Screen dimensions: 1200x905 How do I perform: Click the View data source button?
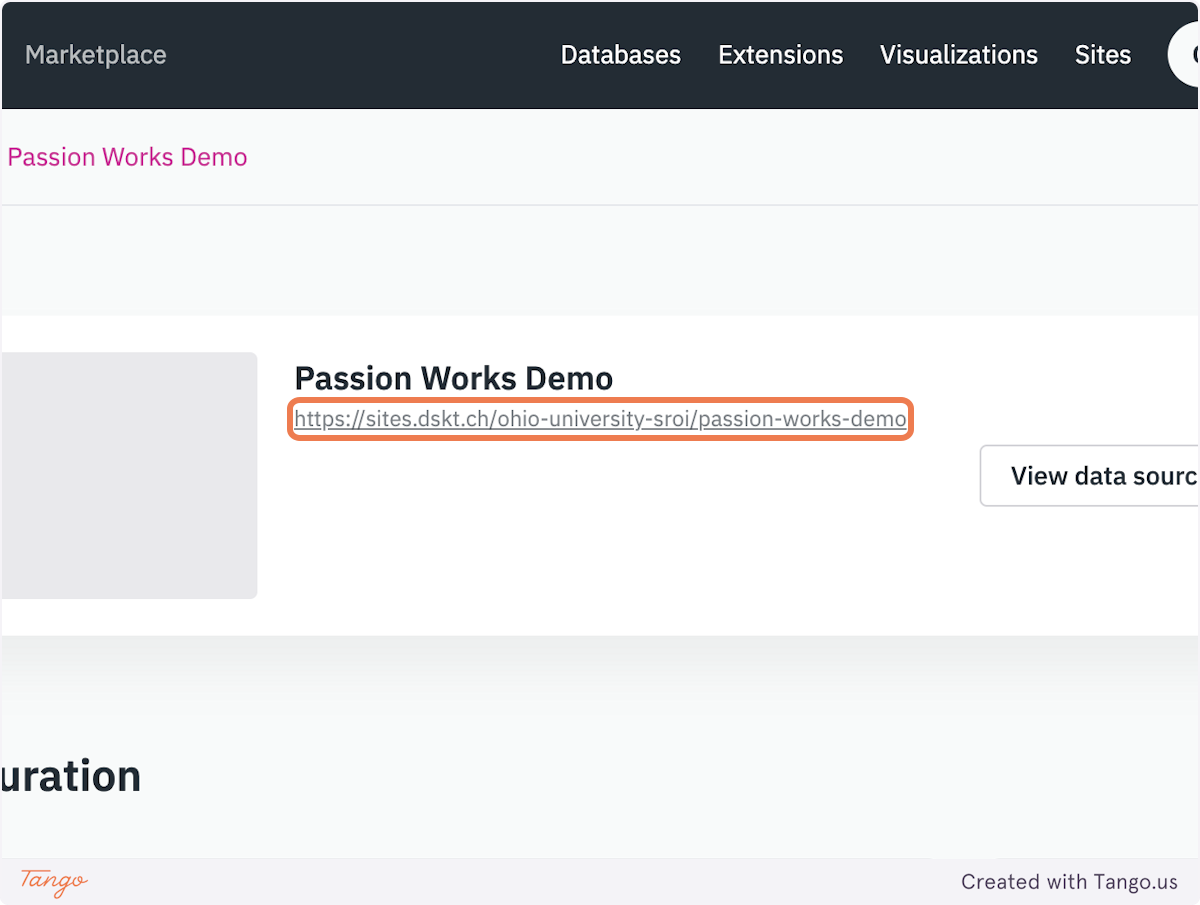1089,476
